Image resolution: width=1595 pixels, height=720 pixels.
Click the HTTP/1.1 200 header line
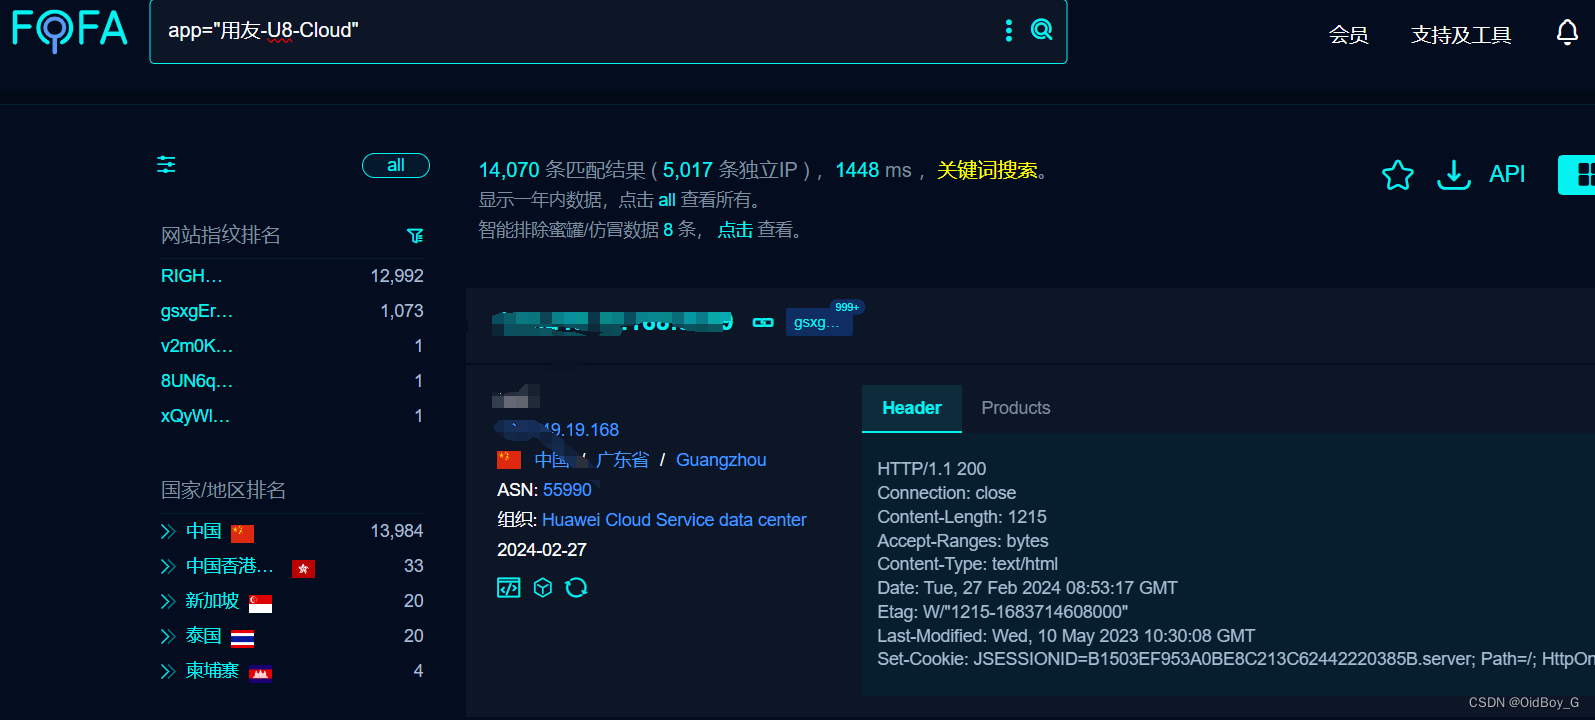pyautogui.click(x=932, y=469)
